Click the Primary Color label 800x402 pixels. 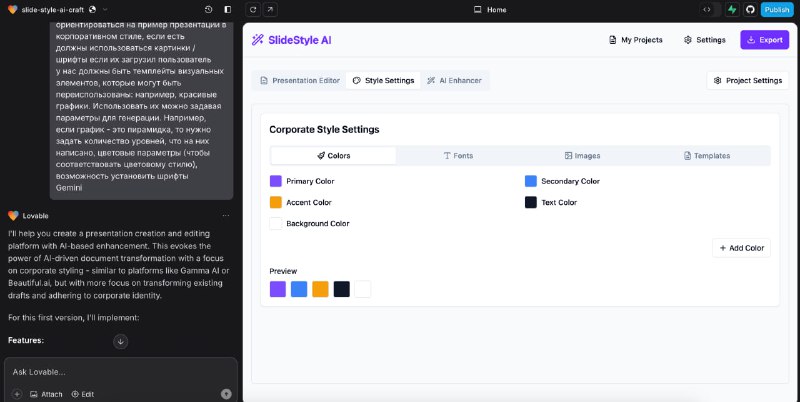tap(310, 181)
